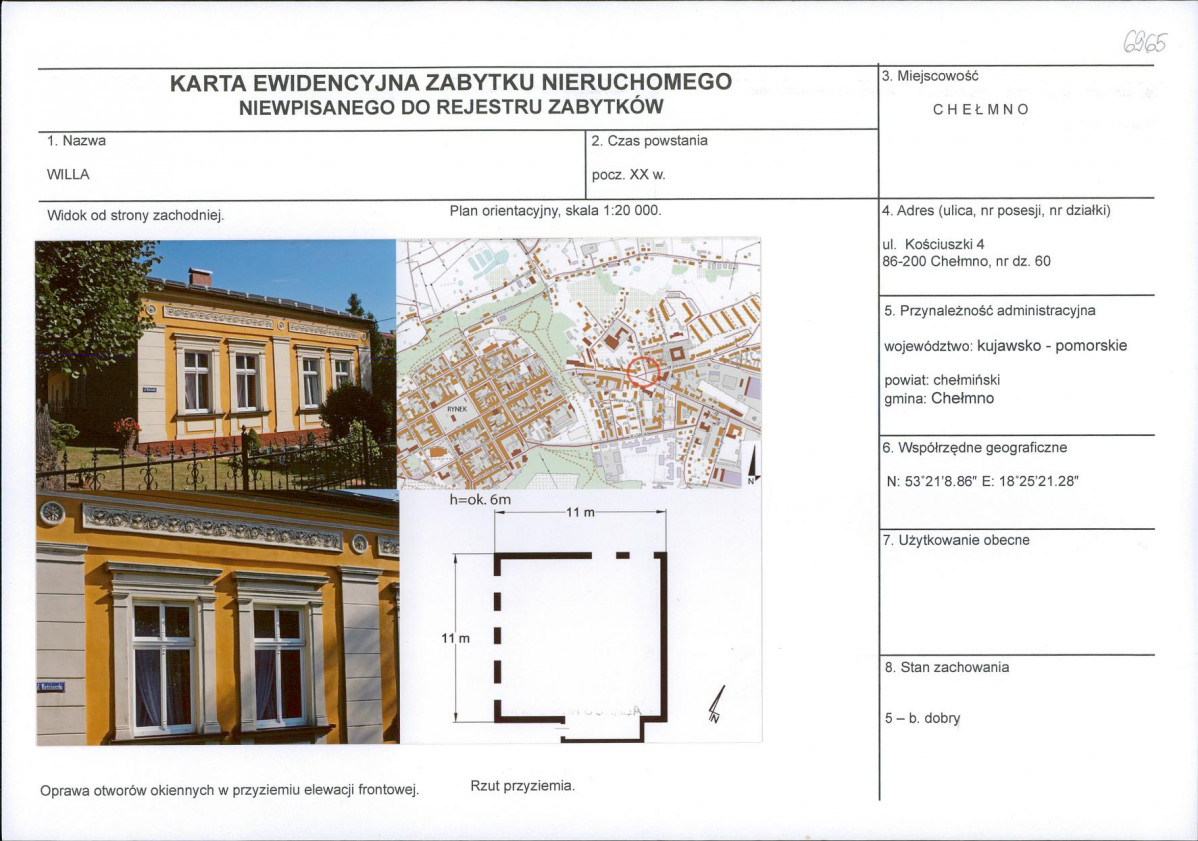This screenshot has height=841, width=1198.
Task: Select '8. Stan zachowania' label
Action: [x=947, y=668]
